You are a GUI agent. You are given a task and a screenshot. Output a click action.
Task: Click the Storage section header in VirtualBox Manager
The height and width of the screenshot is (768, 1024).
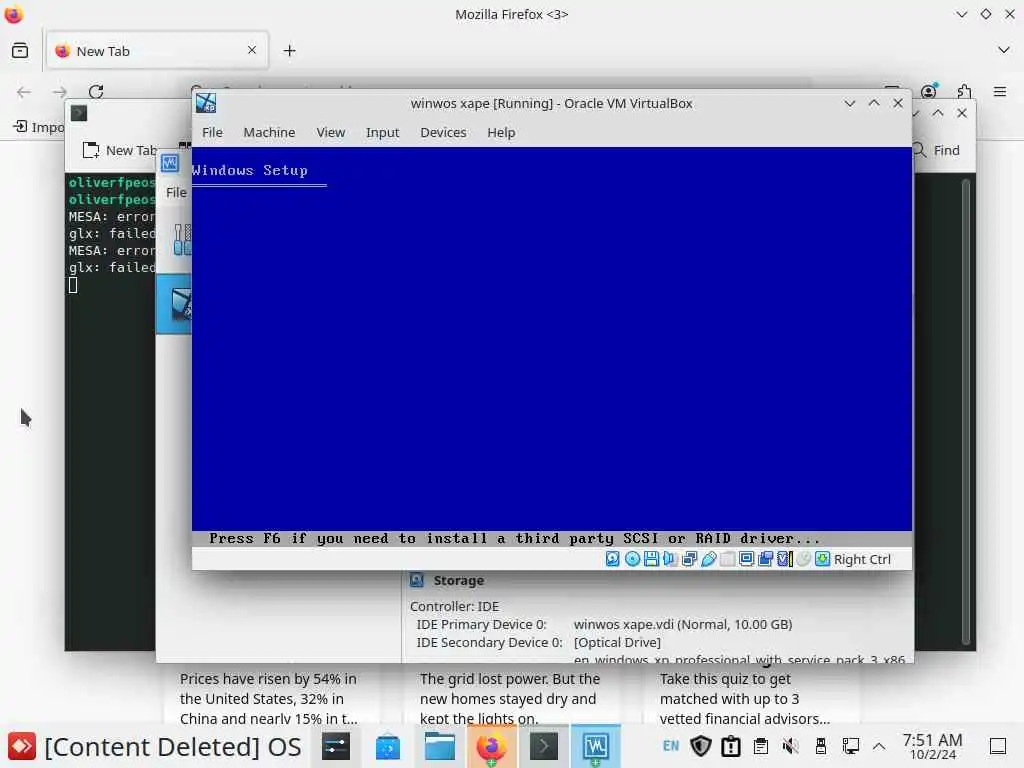click(x=458, y=581)
